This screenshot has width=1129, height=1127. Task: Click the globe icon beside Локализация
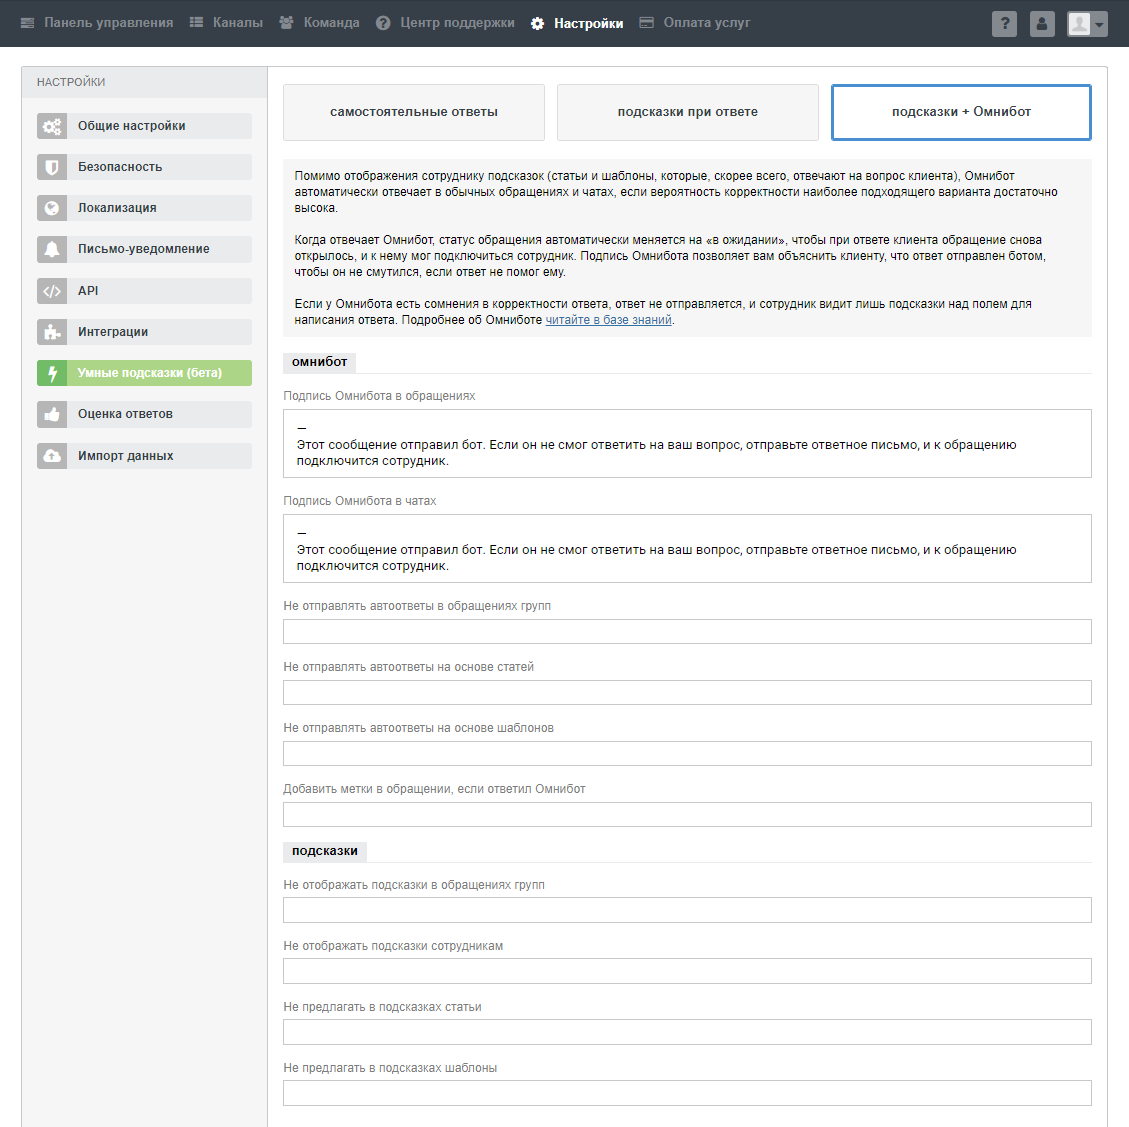point(52,208)
